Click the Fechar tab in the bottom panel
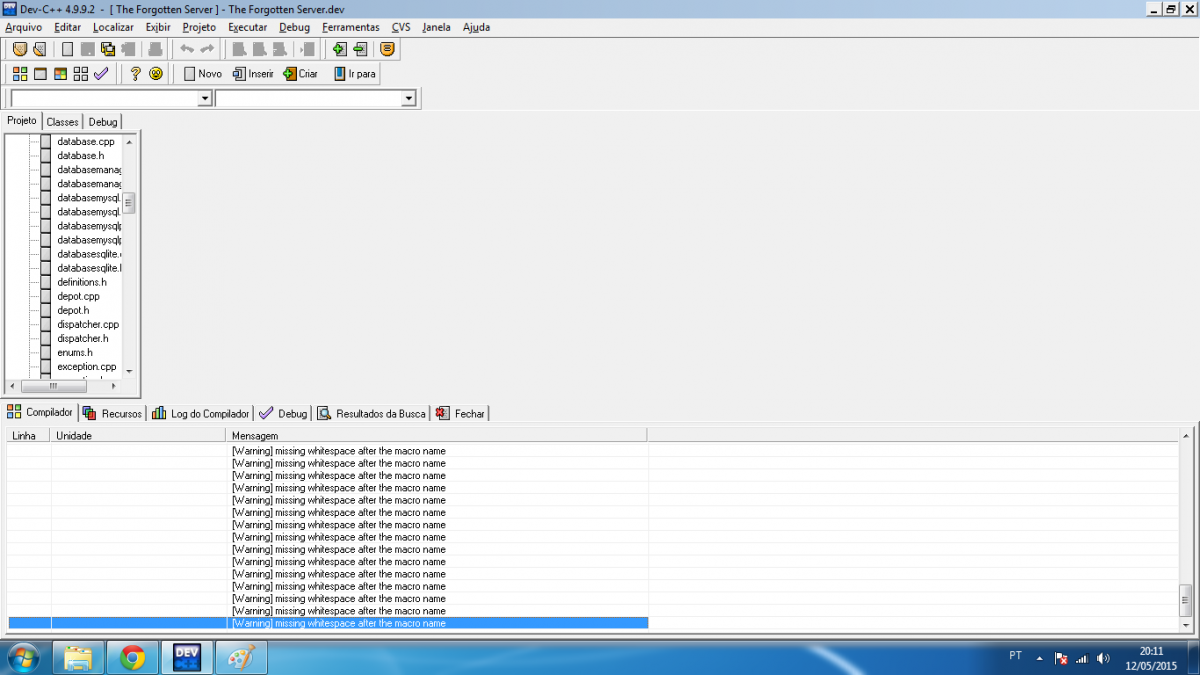Screen dimensions: 1200x675 [461, 413]
